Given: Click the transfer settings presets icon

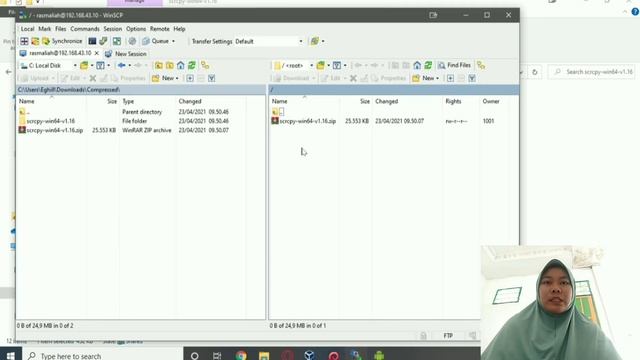Looking at the screenshot, I should click(x=314, y=41).
